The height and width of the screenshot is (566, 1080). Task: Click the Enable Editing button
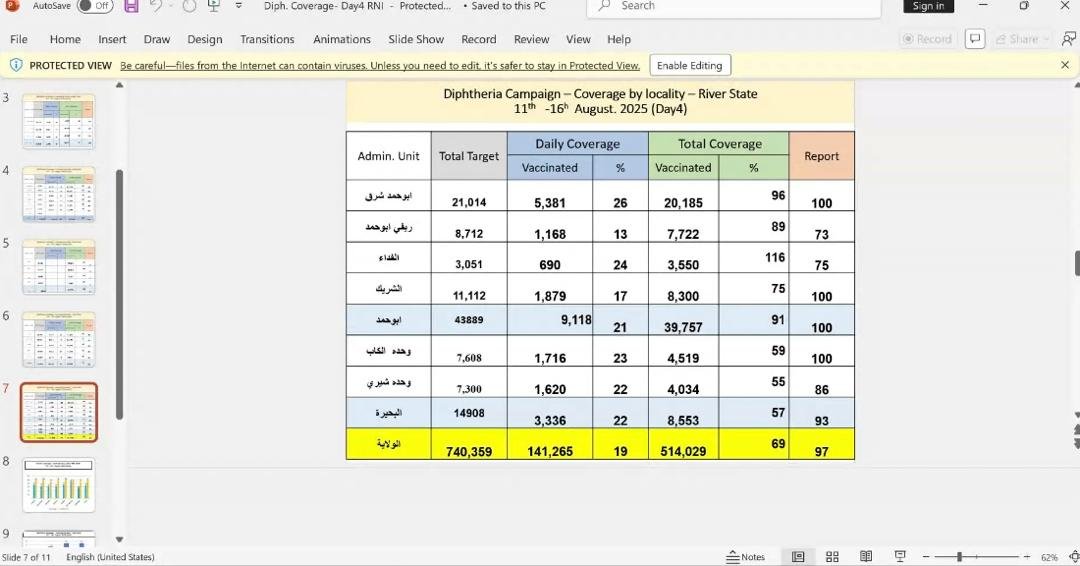690,65
